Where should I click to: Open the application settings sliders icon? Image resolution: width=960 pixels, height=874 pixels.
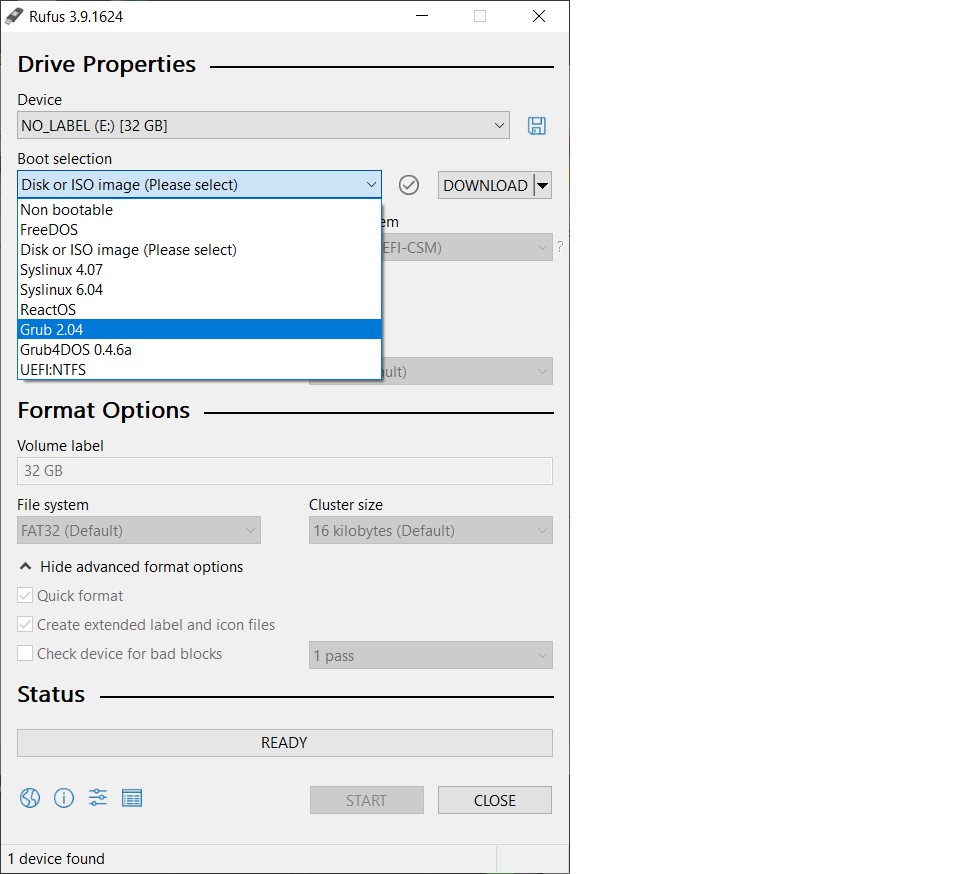point(98,798)
